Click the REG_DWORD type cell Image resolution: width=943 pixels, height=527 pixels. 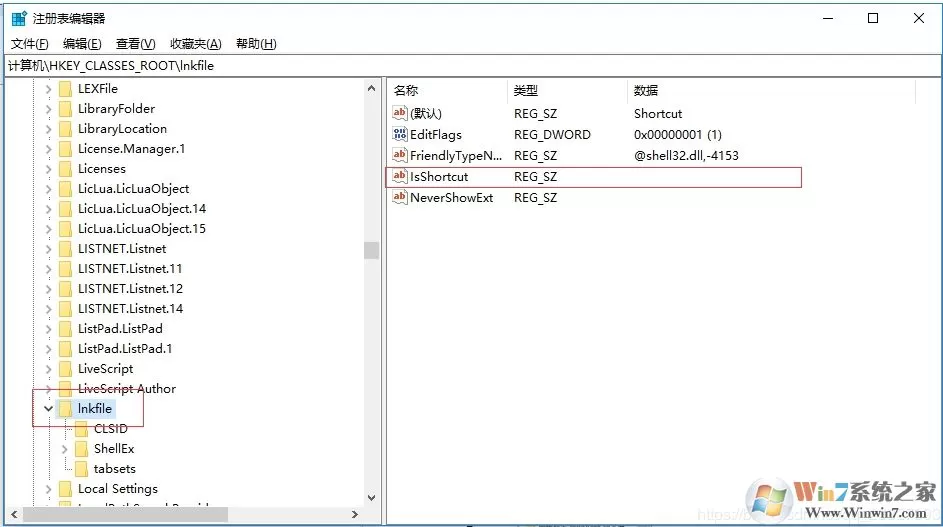click(552, 135)
